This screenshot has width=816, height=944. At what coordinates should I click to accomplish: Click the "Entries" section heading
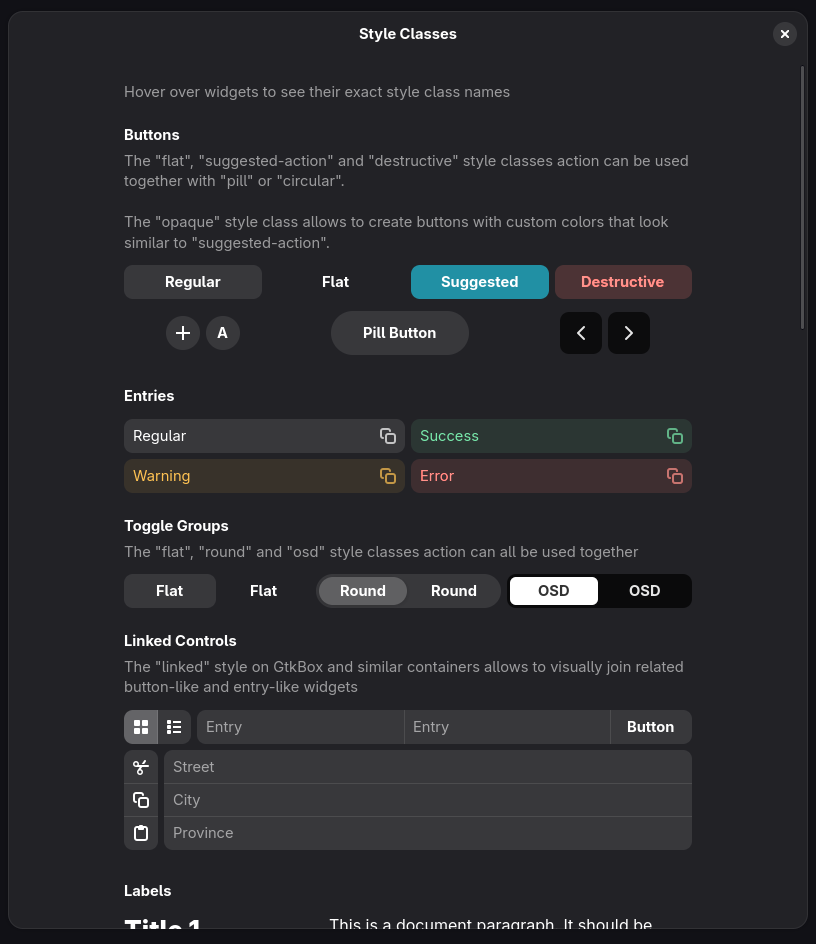point(149,396)
